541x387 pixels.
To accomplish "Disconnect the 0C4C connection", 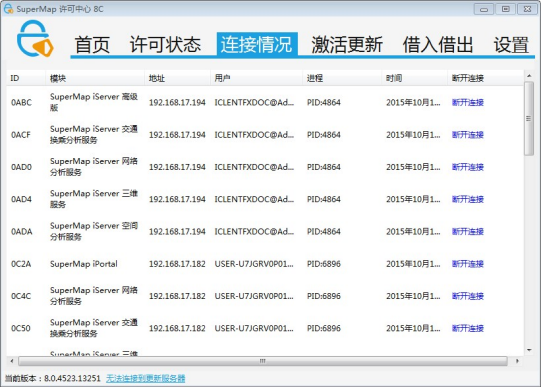I will coord(468,296).
